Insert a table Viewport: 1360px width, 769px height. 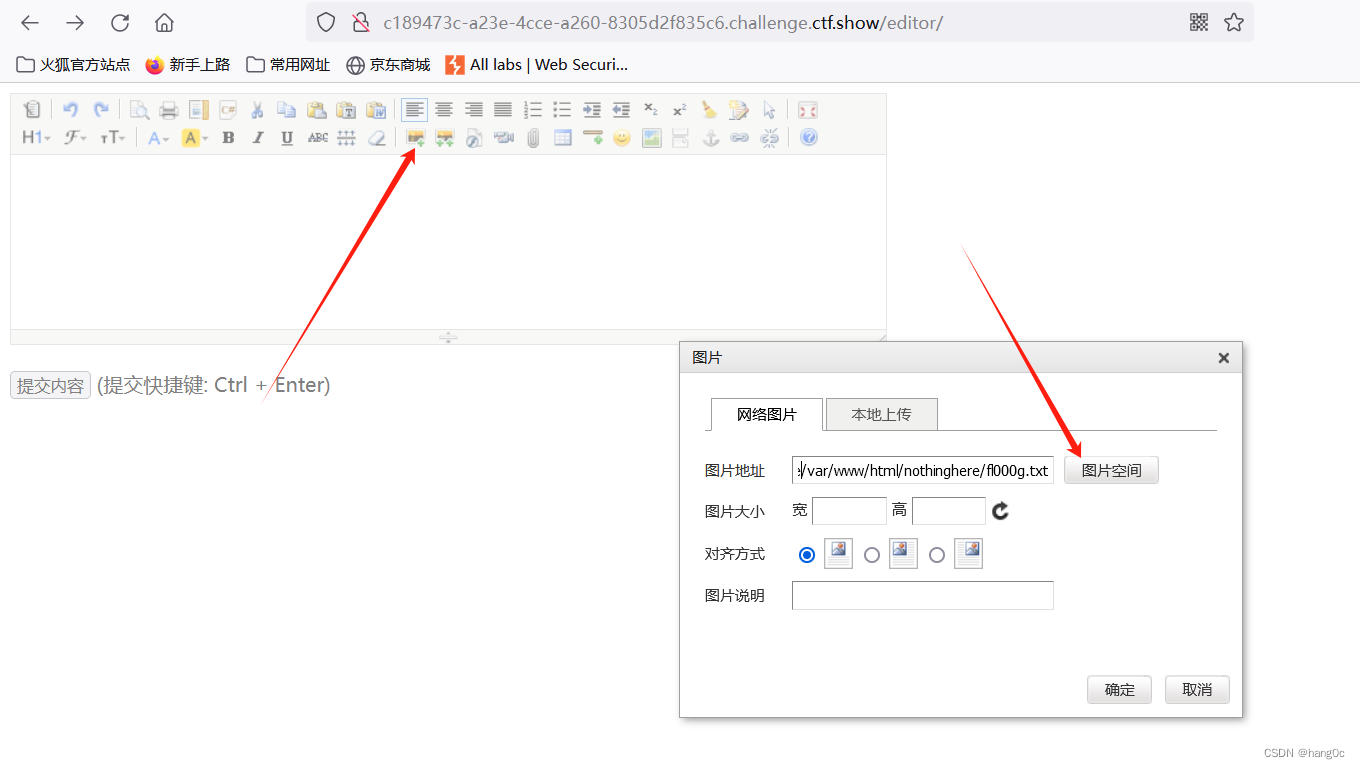(x=563, y=138)
